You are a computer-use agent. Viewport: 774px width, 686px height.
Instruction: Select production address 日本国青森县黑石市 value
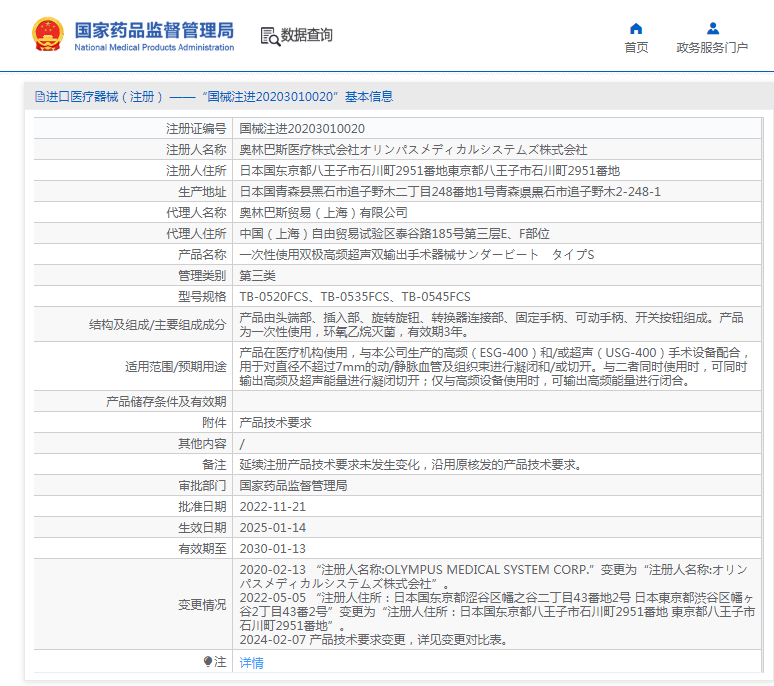(450, 191)
